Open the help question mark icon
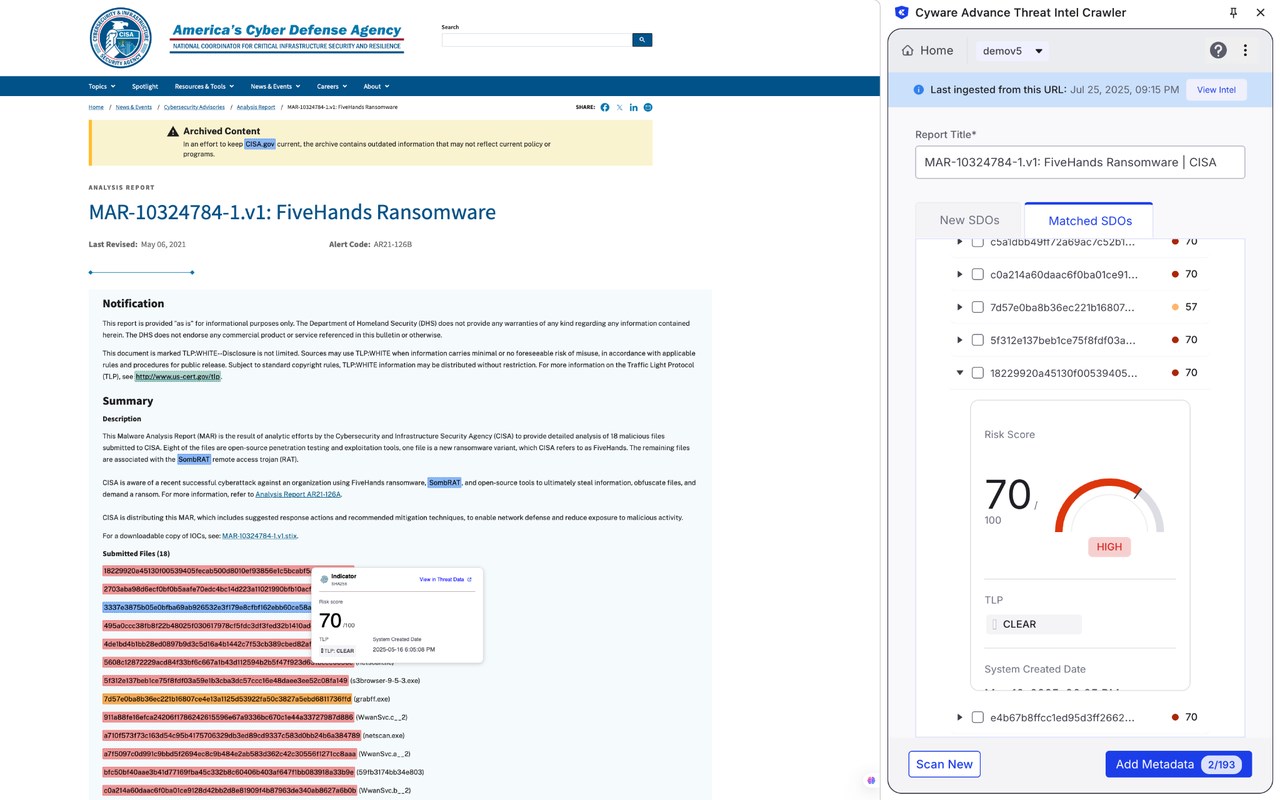Viewport: 1280px width, 800px height. (x=1218, y=50)
